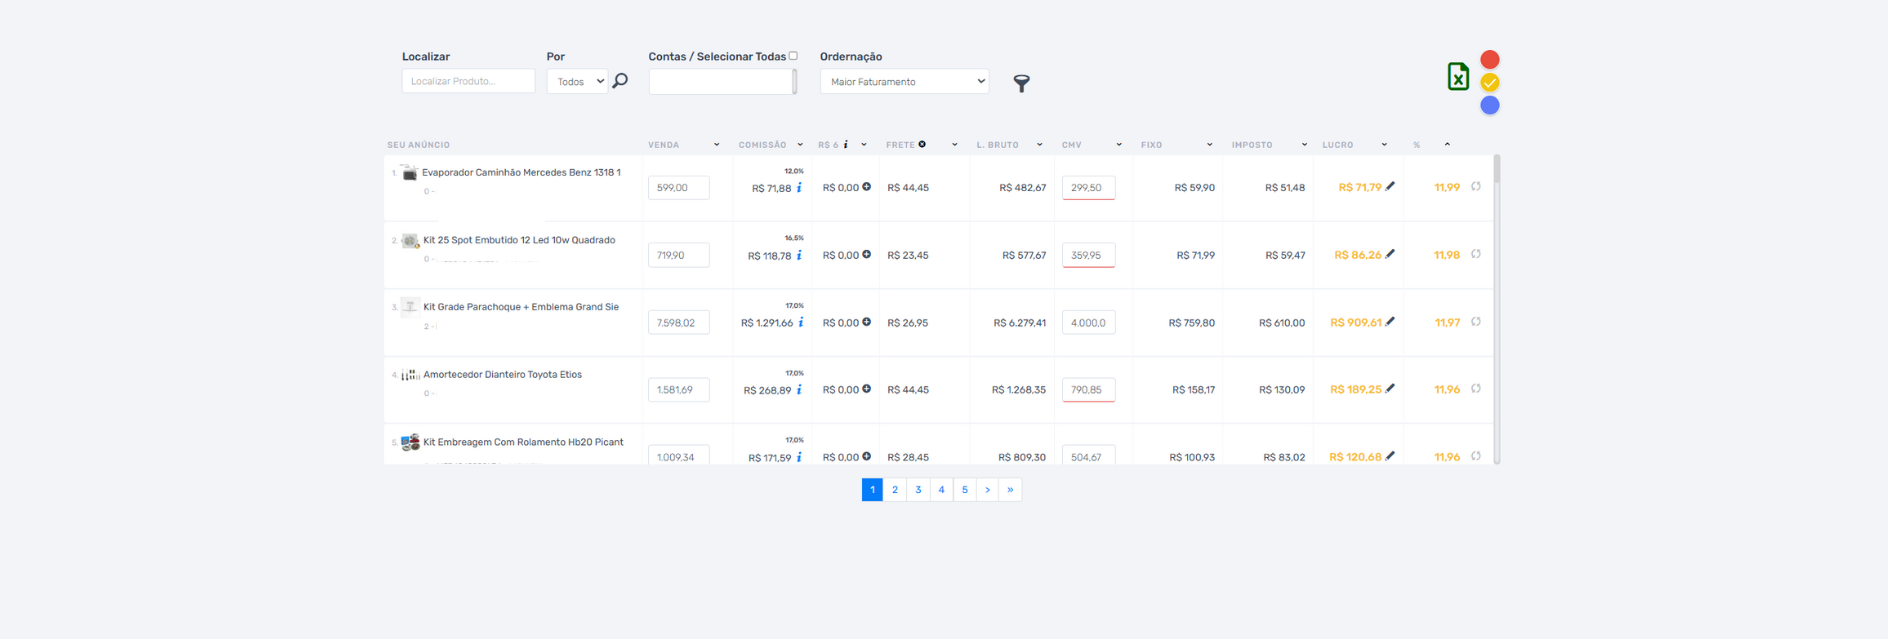
Task: Edit profit pencil icon for Kit 25 Spot row
Action: (x=1390, y=254)
